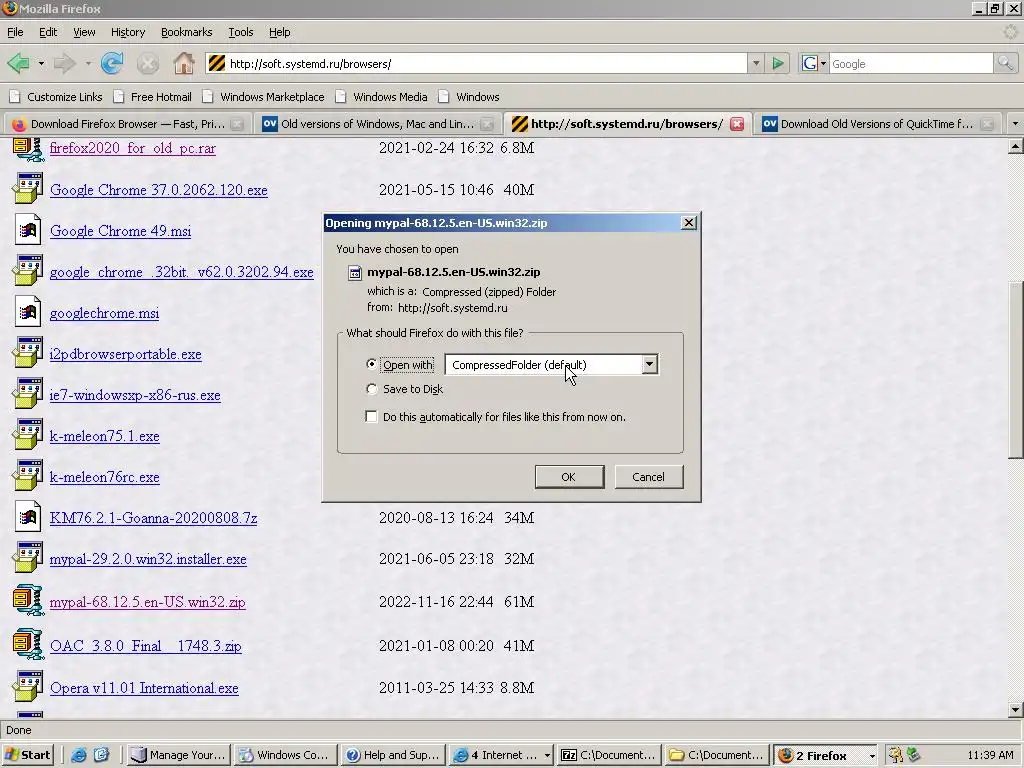Viewport: 1024px width, 768px height.
Task: Click the Google search input field
Action: click(x=911, y=63)
